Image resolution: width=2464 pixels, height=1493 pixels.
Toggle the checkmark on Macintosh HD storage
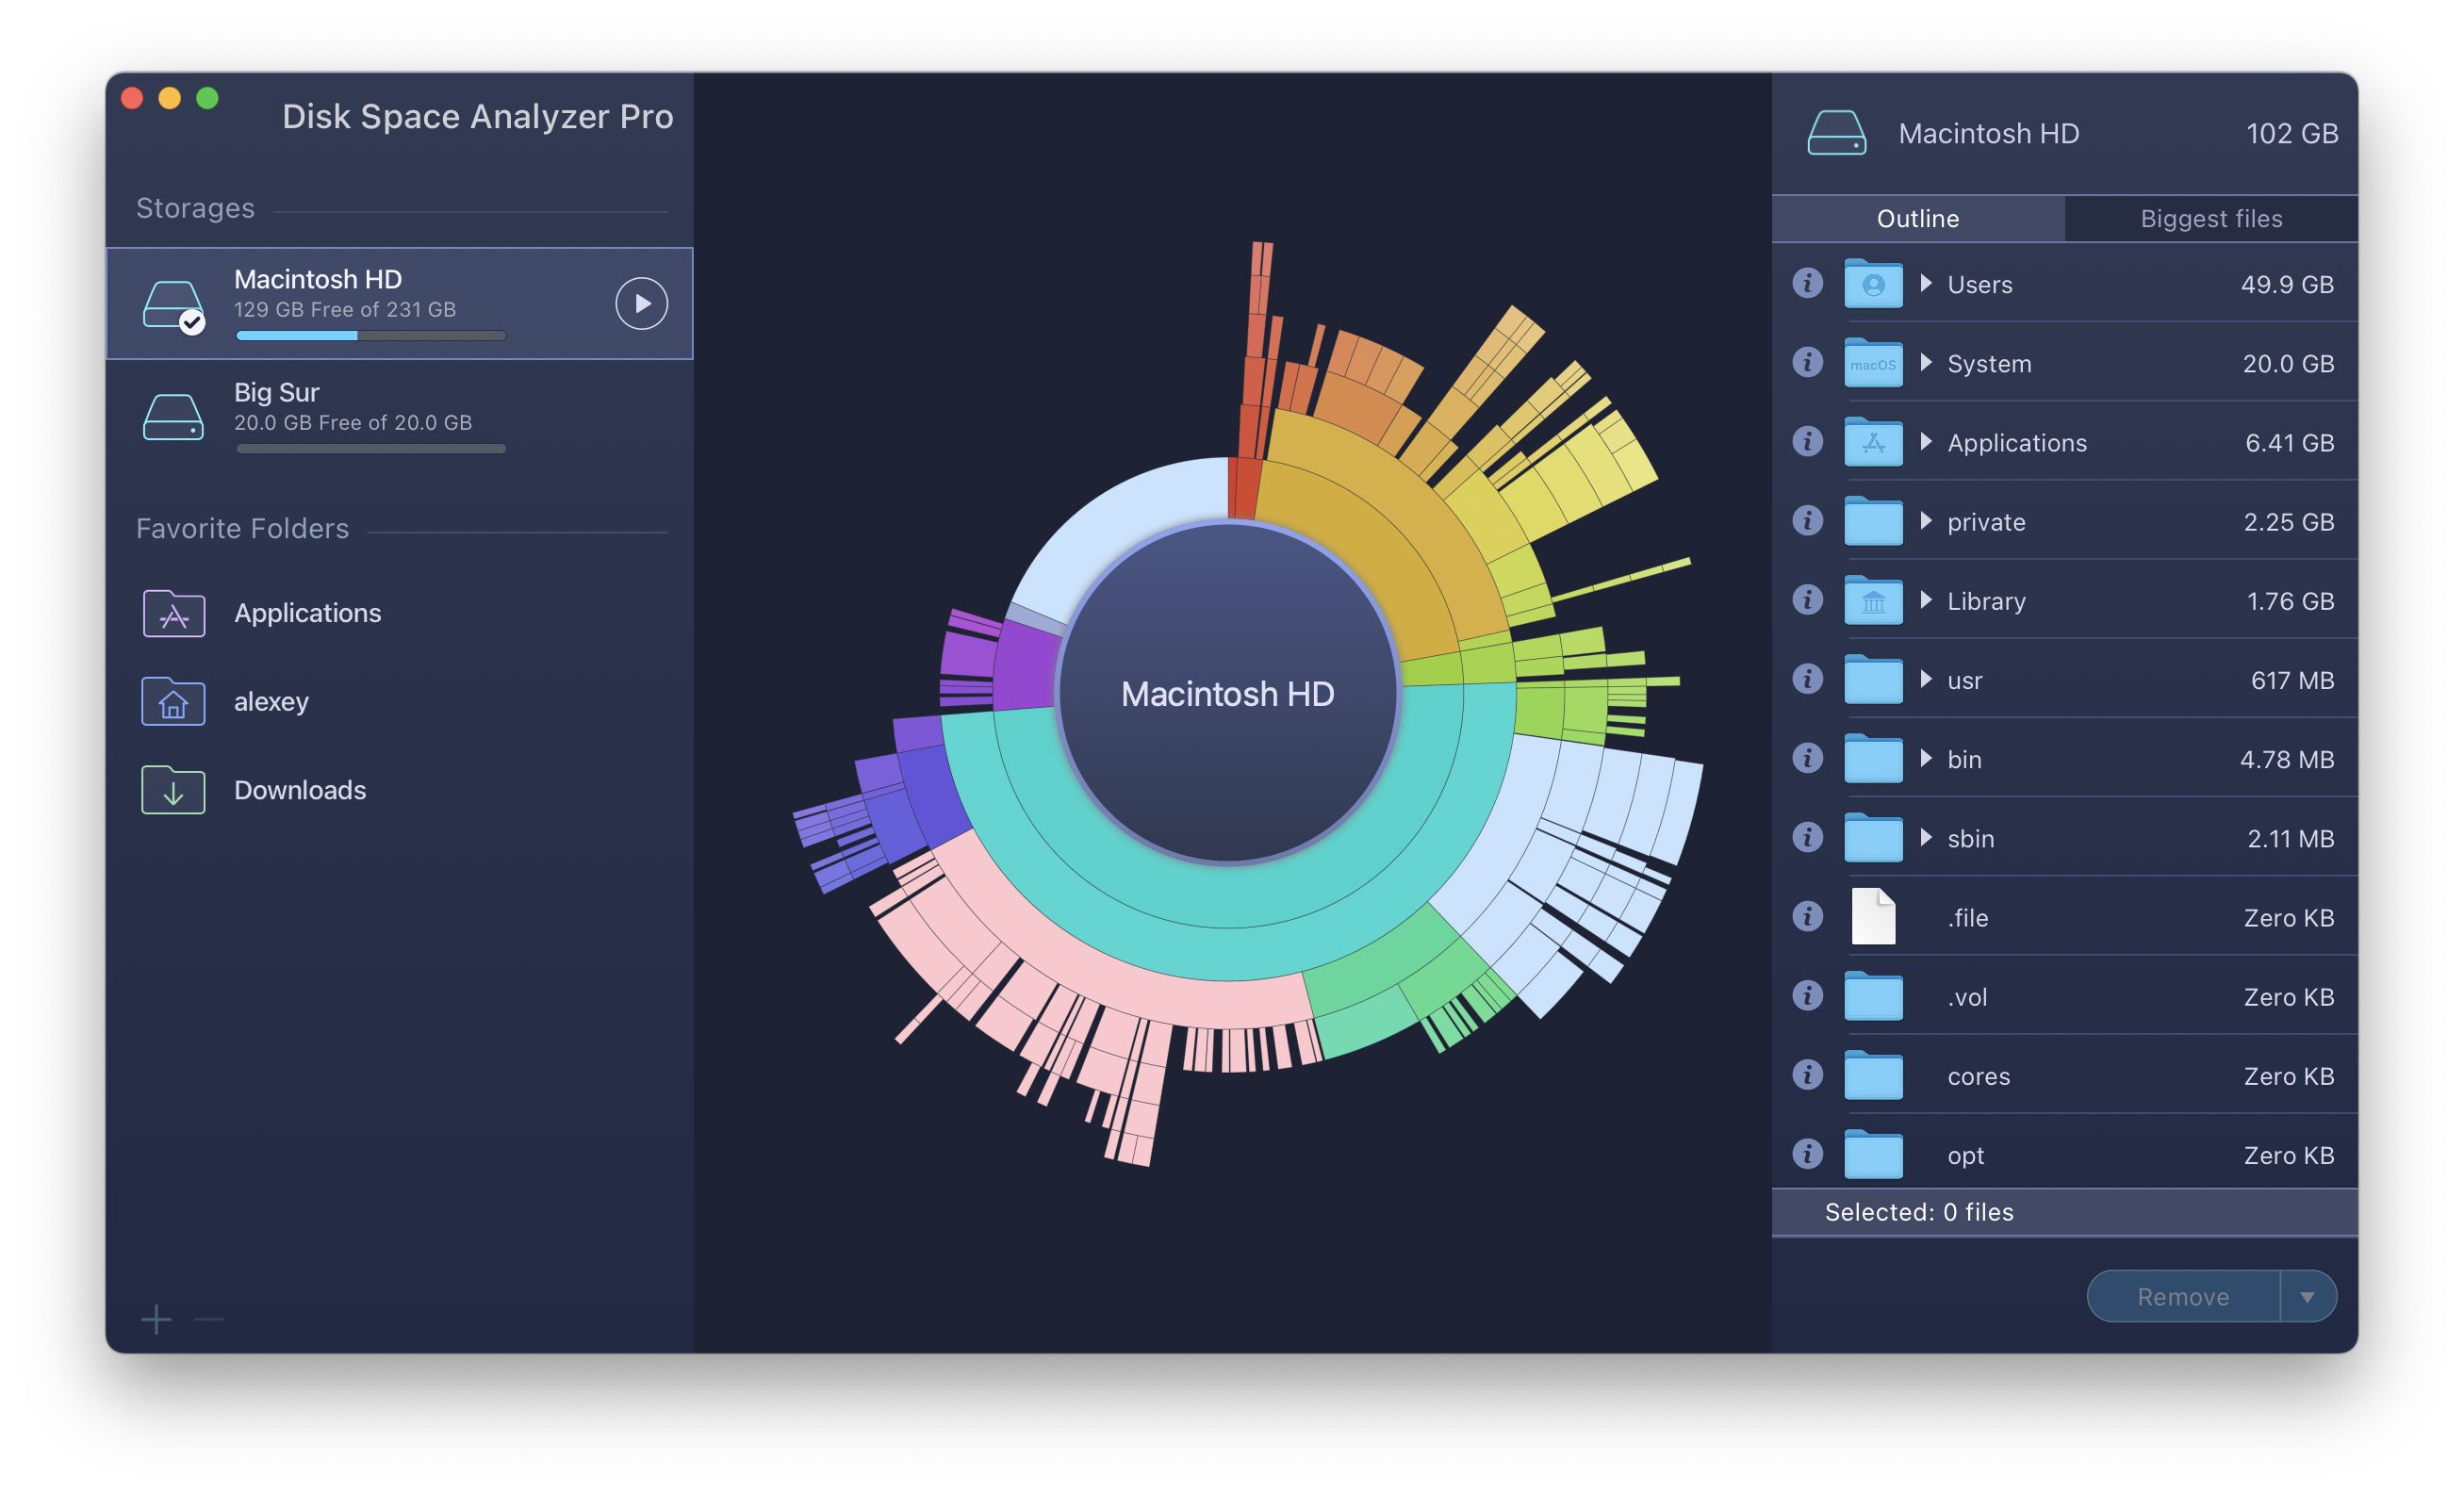pos(192,323)
